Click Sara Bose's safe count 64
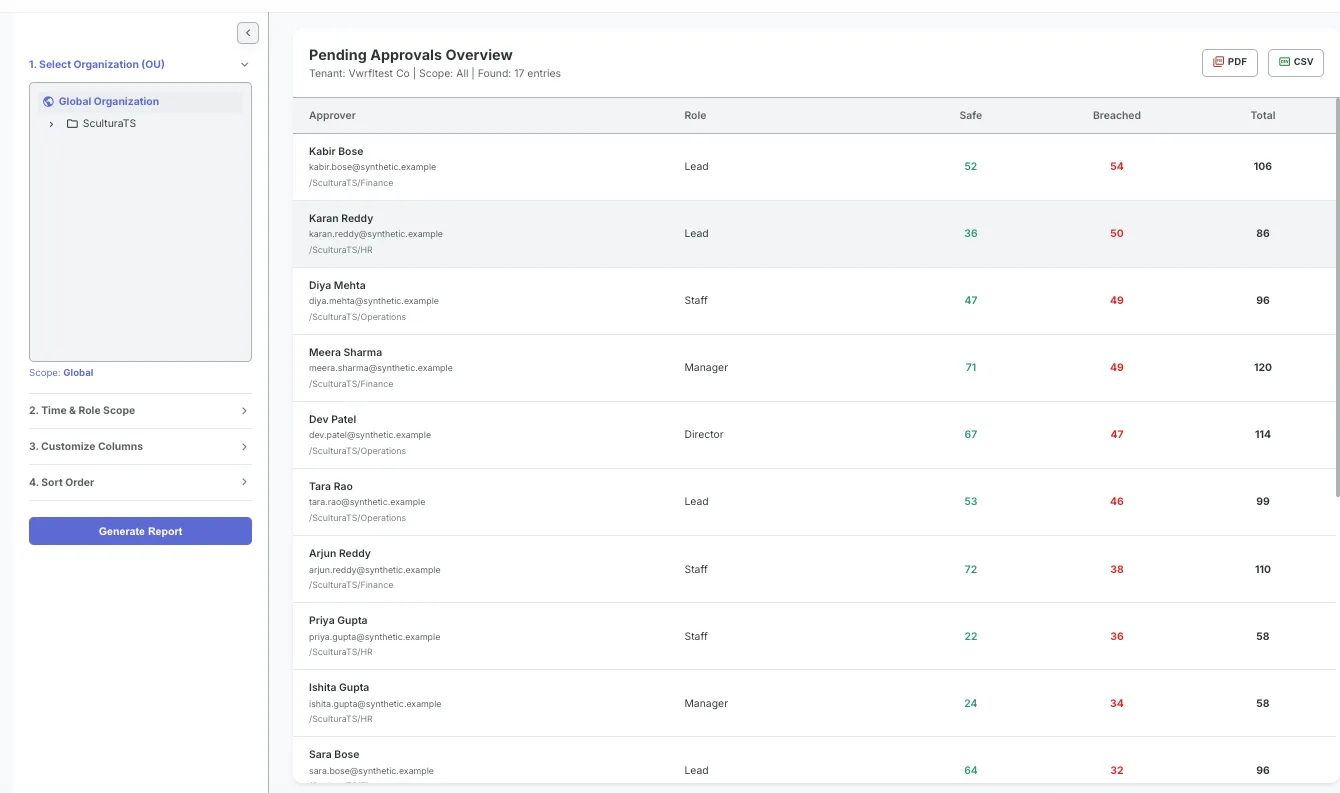Screen dimensions: 1340x793 971,771
